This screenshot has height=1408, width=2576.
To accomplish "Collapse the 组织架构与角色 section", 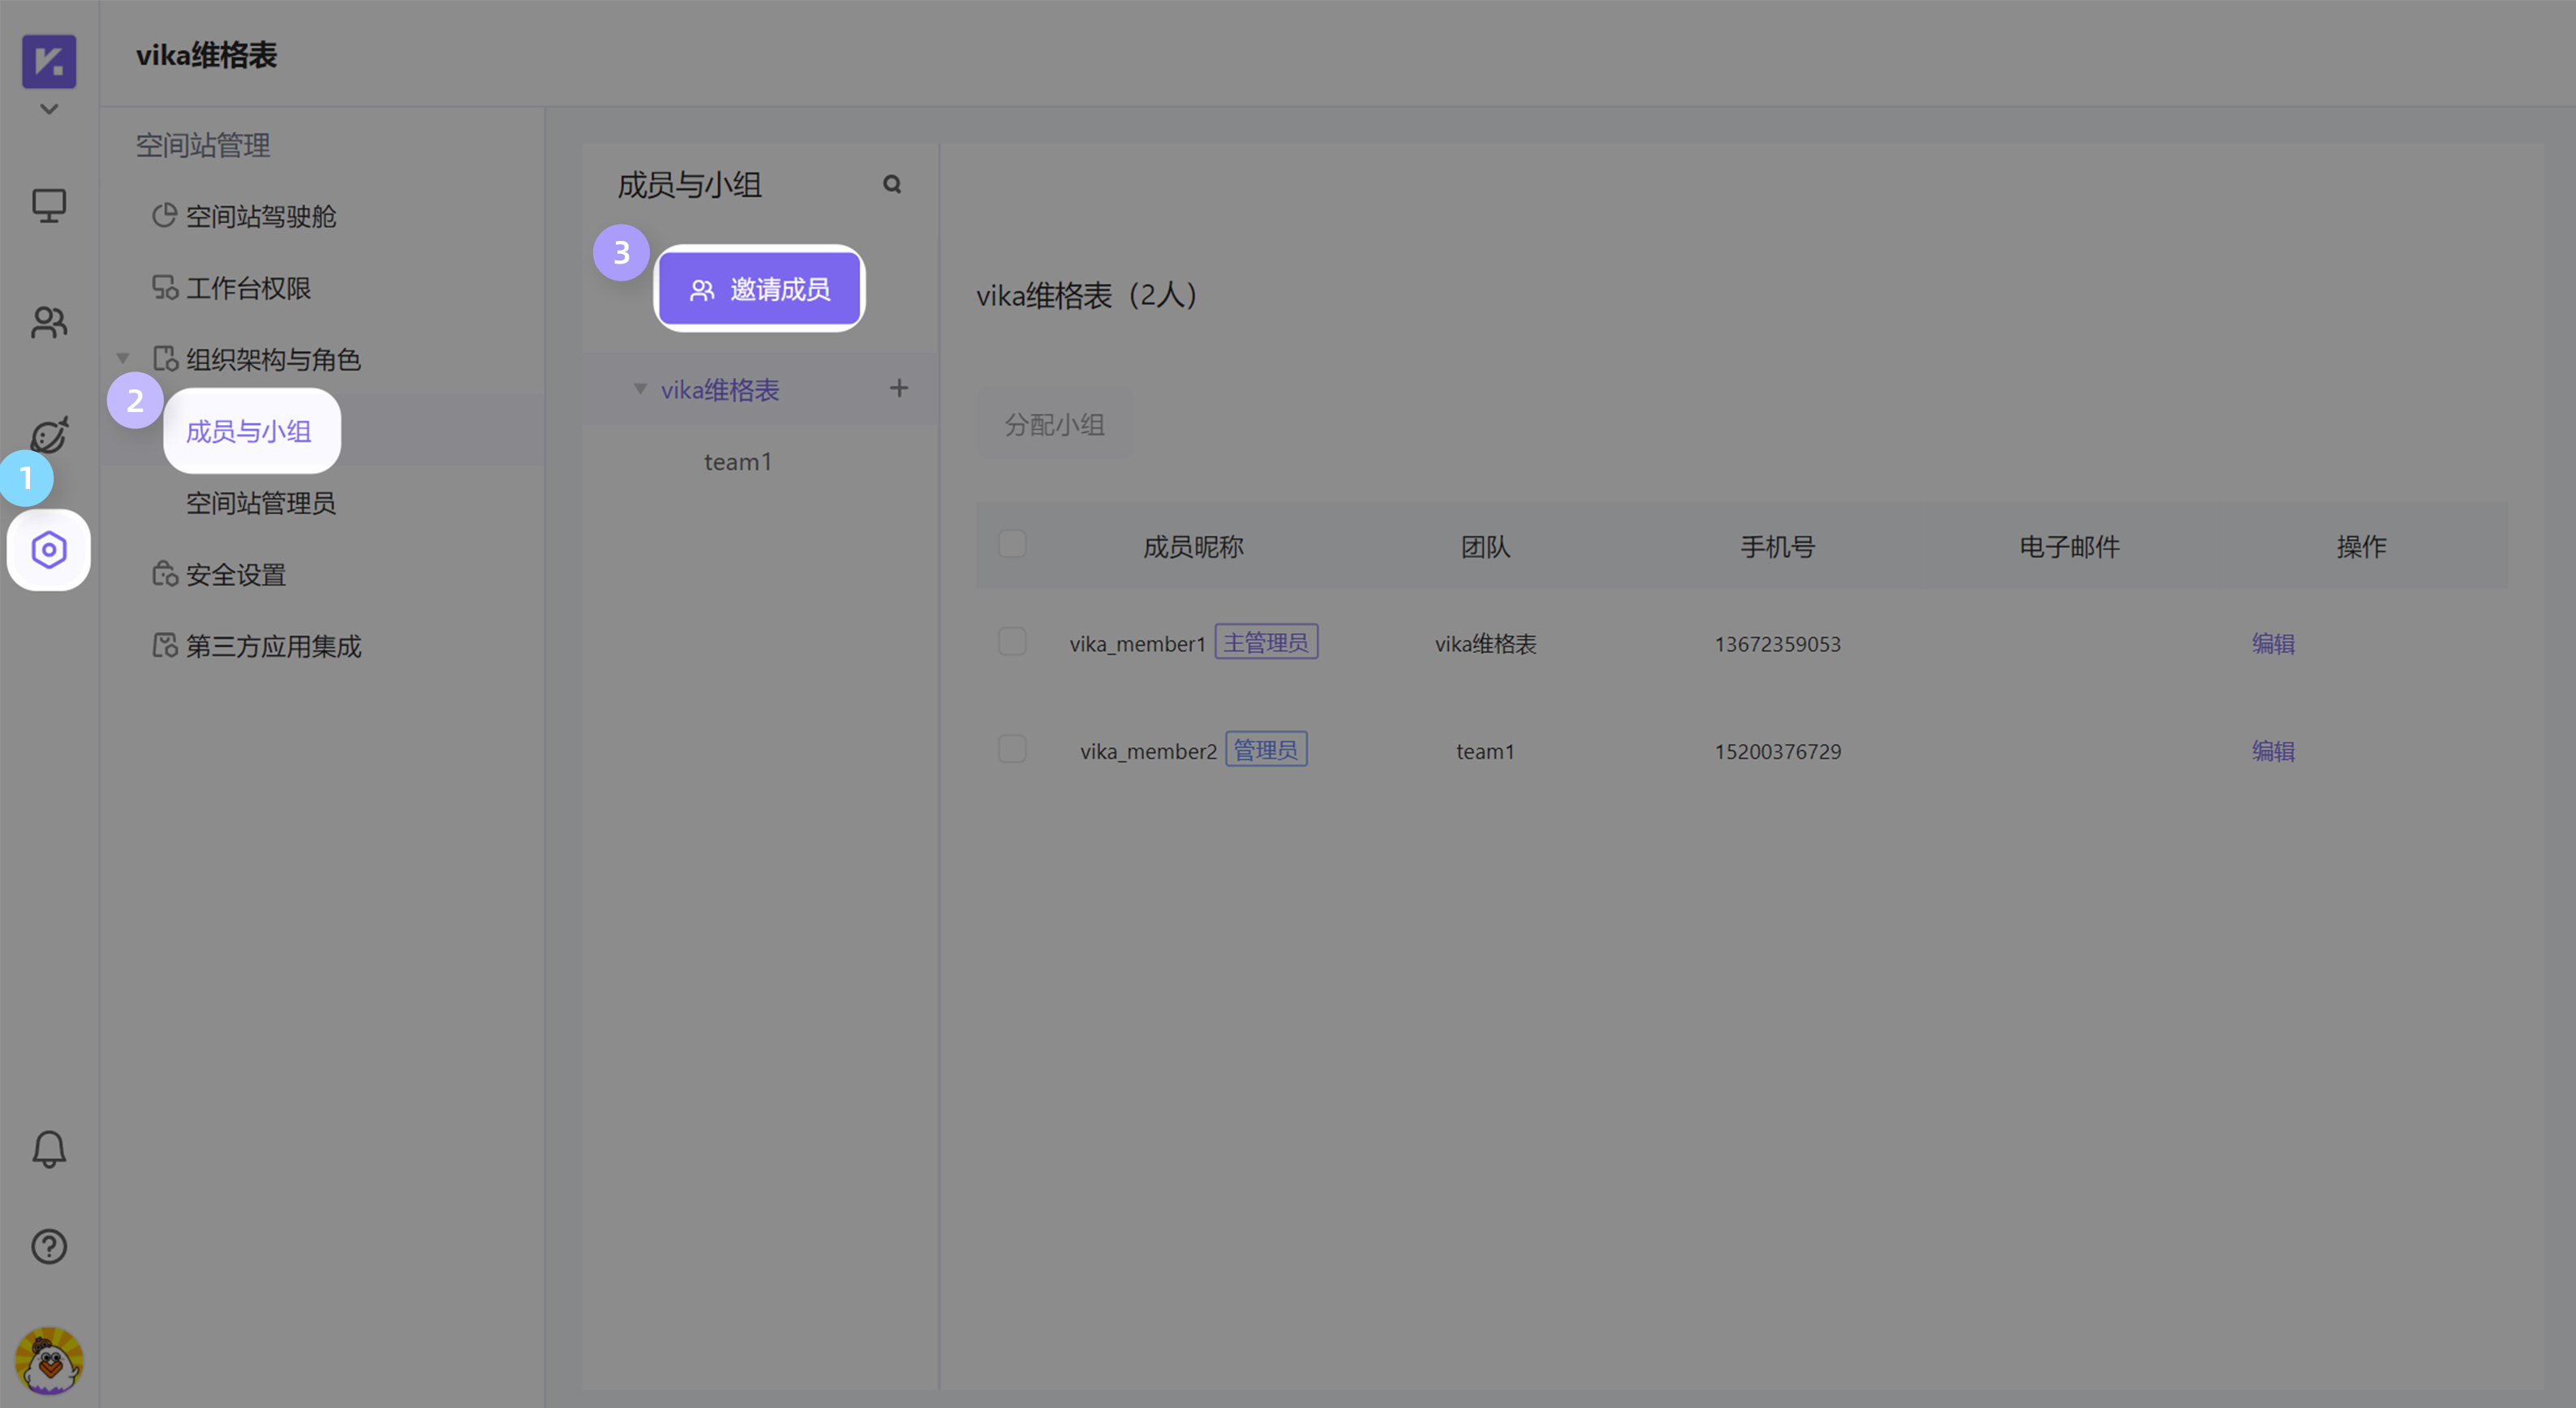I will click(123, 357).
